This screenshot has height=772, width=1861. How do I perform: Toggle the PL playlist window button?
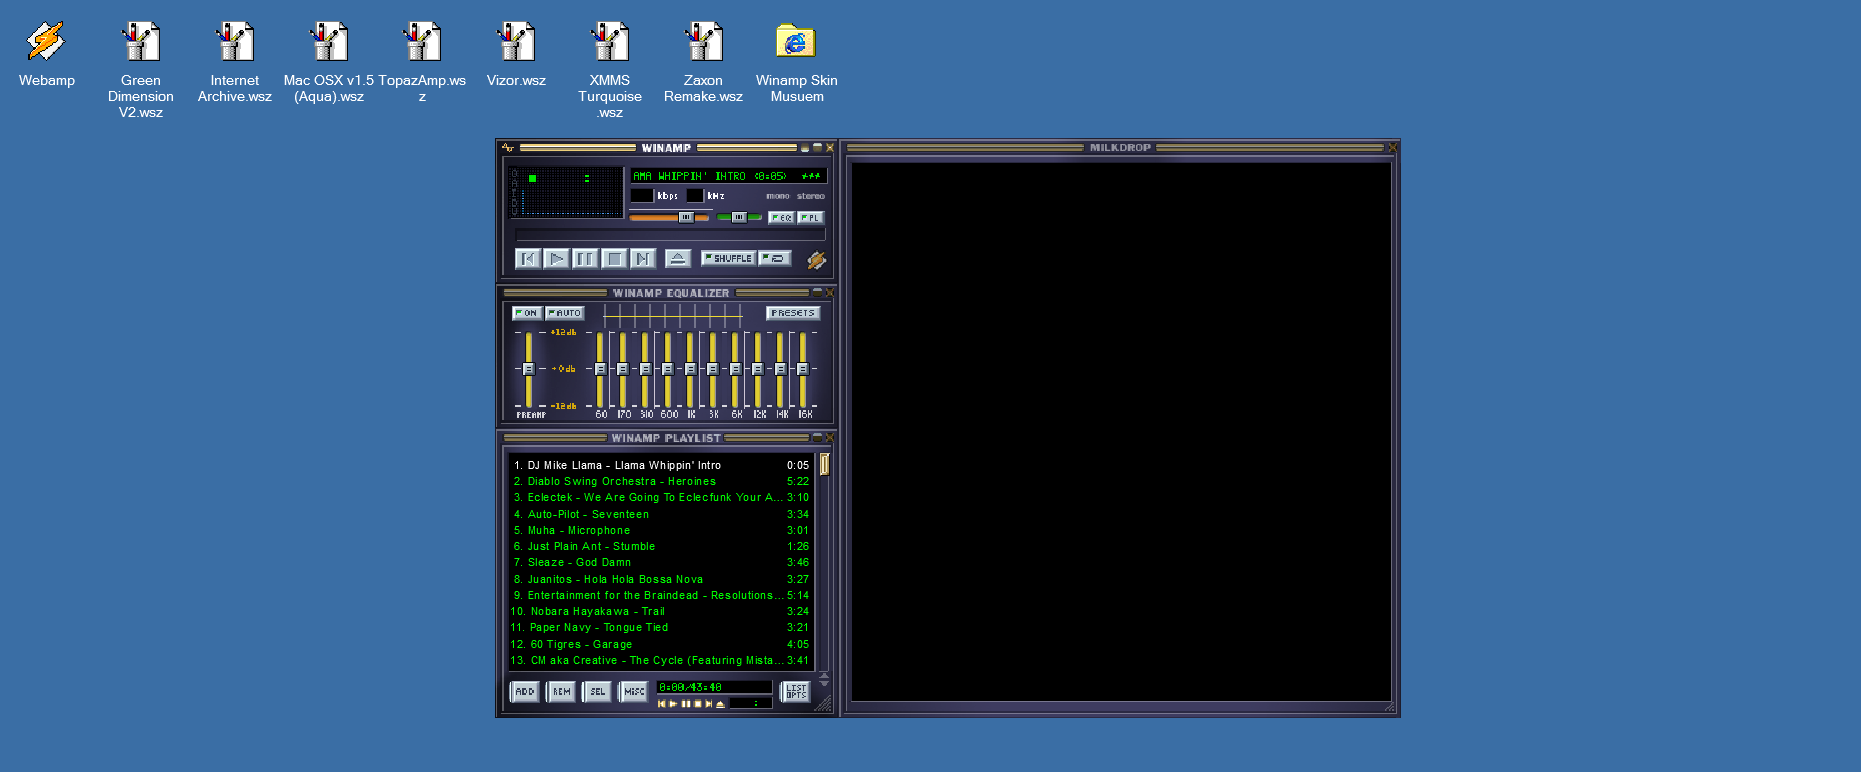[810, 217]
